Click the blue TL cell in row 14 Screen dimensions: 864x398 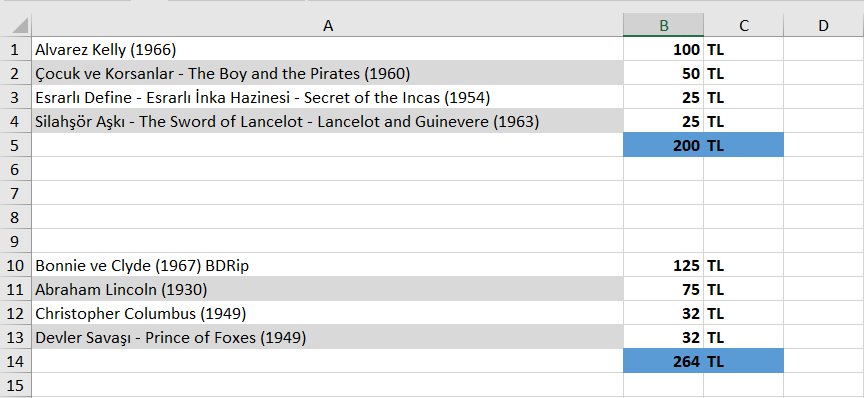pos(743,362)
